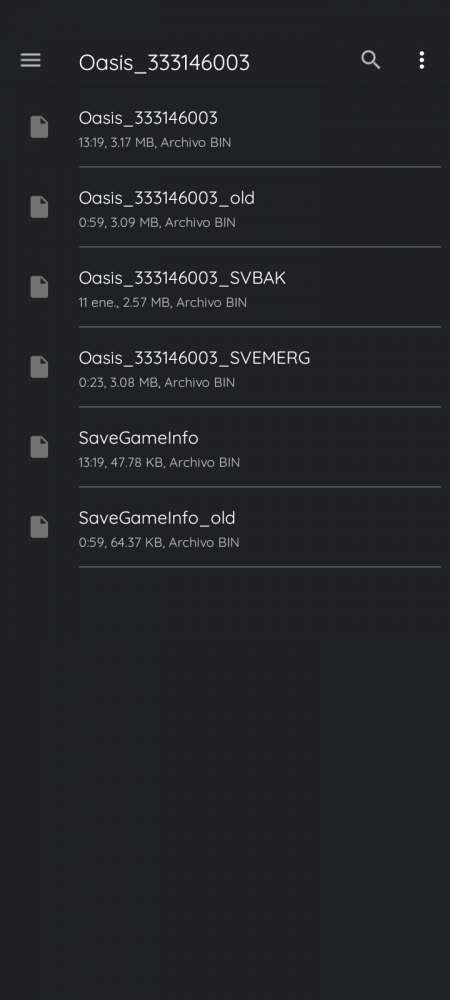The height and width of the screenshot is (1000, 450).
Task: Click the 11 ene., 2.57 MB details line
Action: pos(163,302)
